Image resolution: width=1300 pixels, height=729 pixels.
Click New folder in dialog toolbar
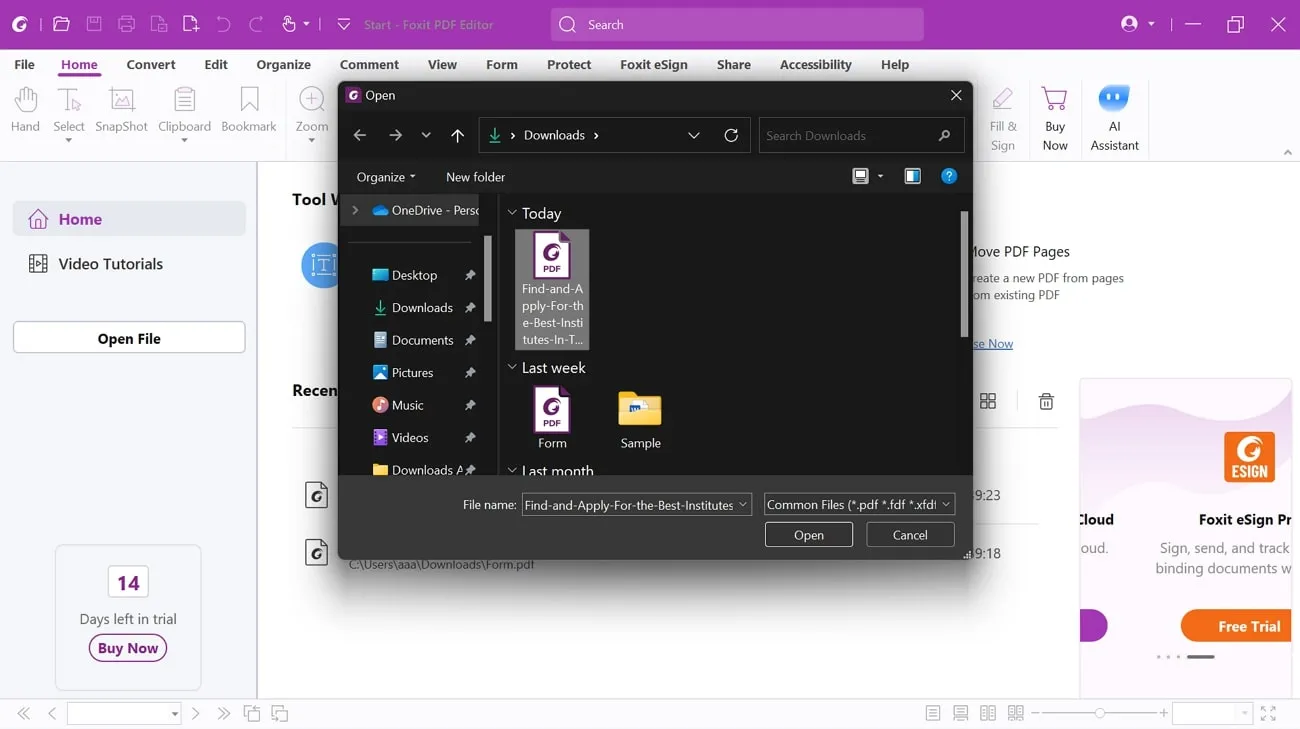click(475, 177)
